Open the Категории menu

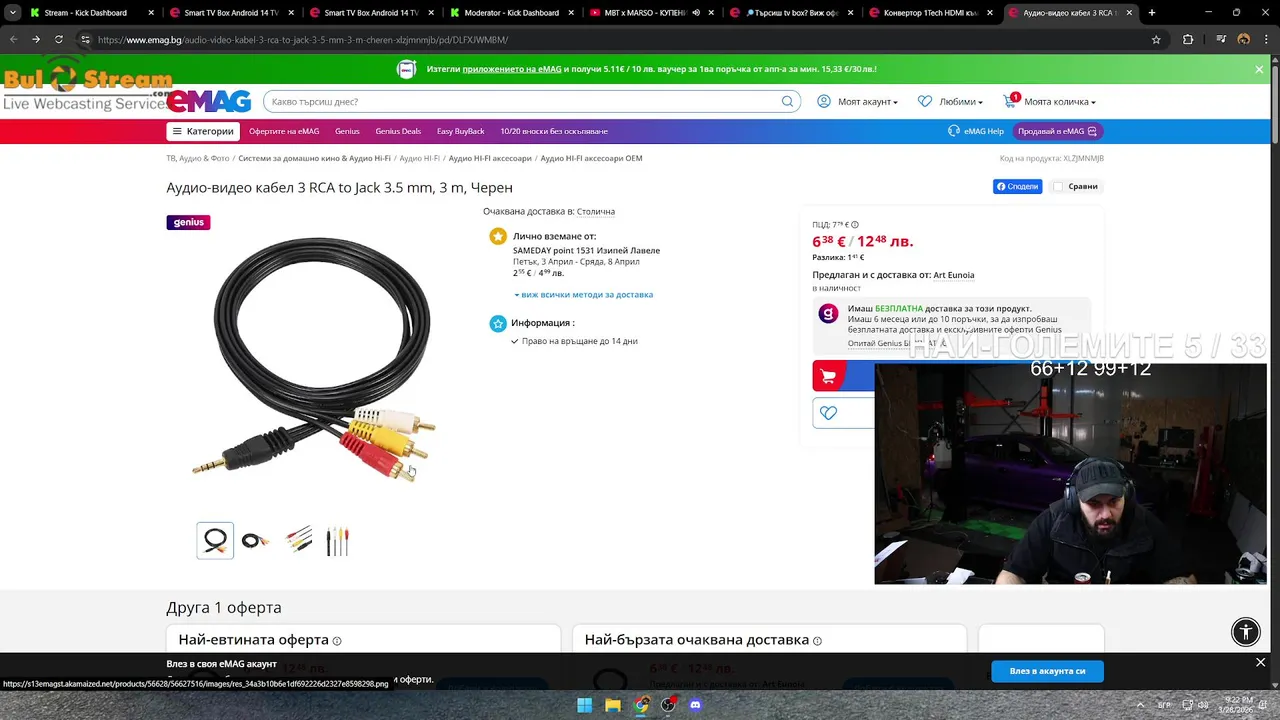tap(203, 131)
